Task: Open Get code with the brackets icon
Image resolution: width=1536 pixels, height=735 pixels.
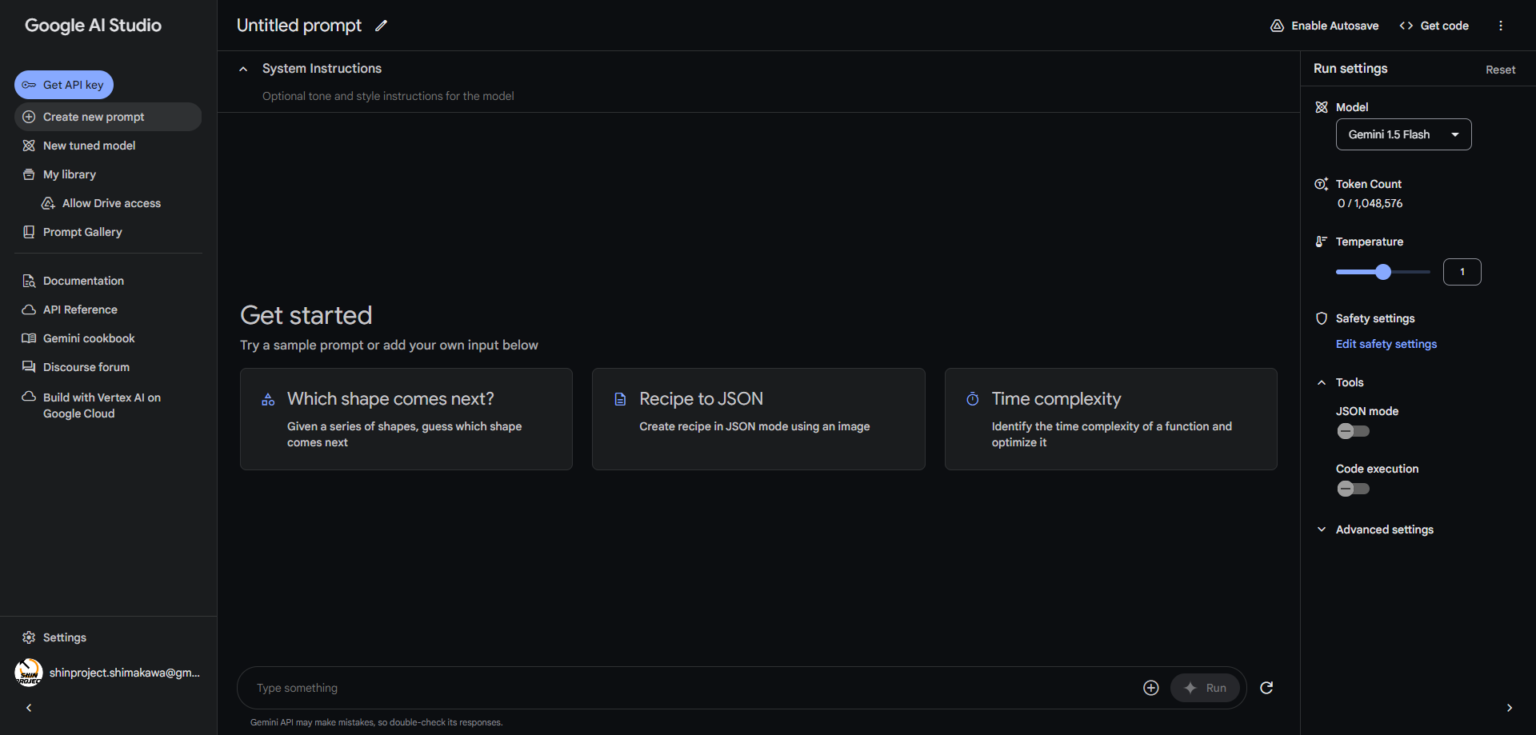Action: tap(1406, 26)
